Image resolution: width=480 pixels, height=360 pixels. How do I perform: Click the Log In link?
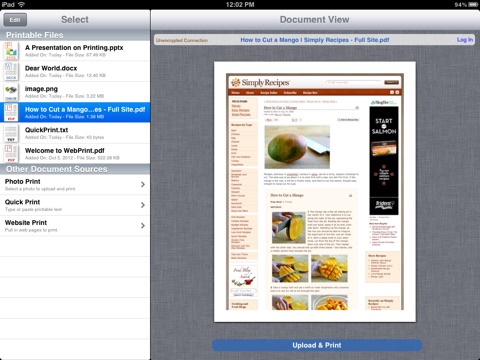coord(465,40)
